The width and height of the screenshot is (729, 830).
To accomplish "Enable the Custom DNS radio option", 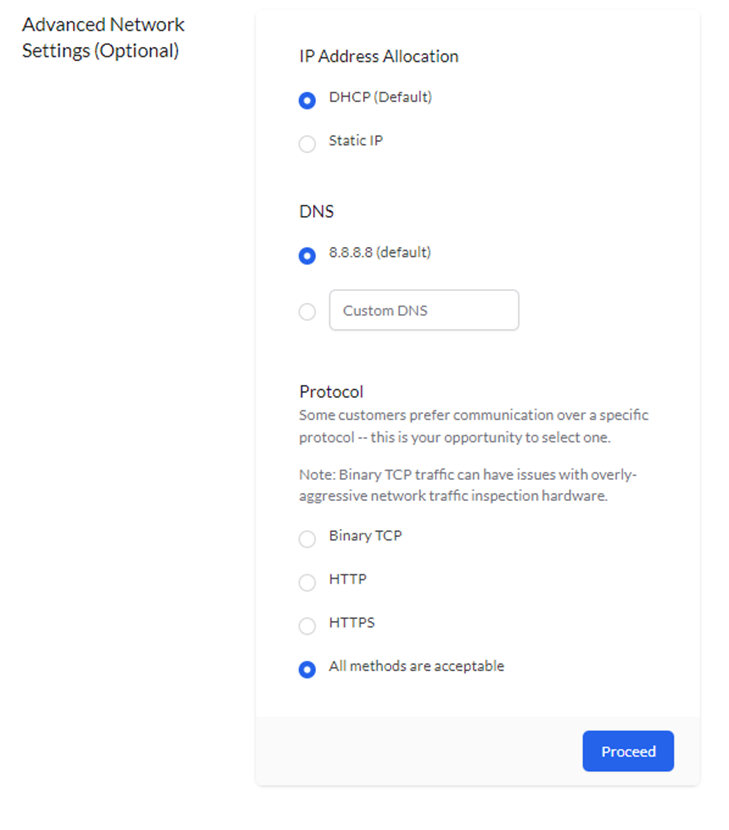I will point(307,312).
